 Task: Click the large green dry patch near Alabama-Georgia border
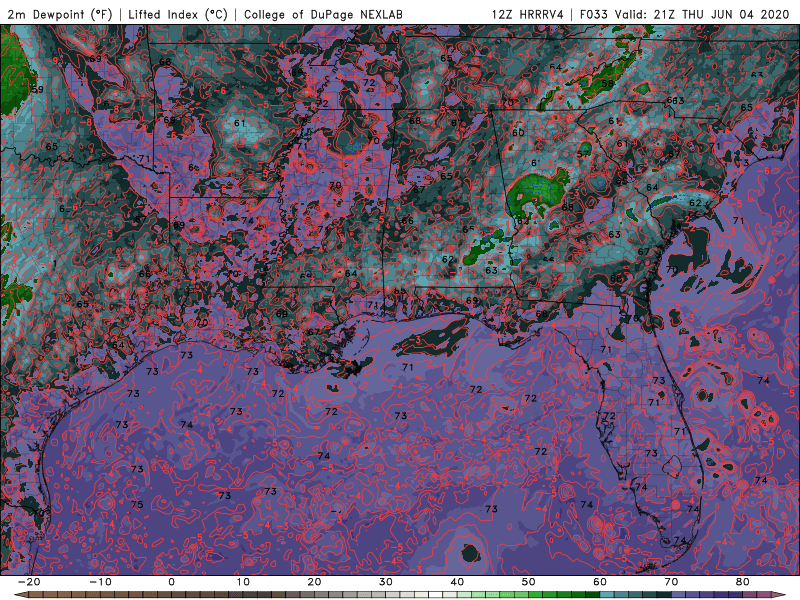536,195
